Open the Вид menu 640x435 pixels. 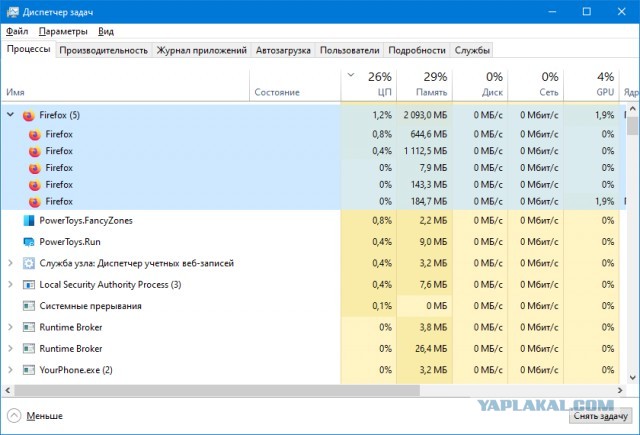coord(106,31)
